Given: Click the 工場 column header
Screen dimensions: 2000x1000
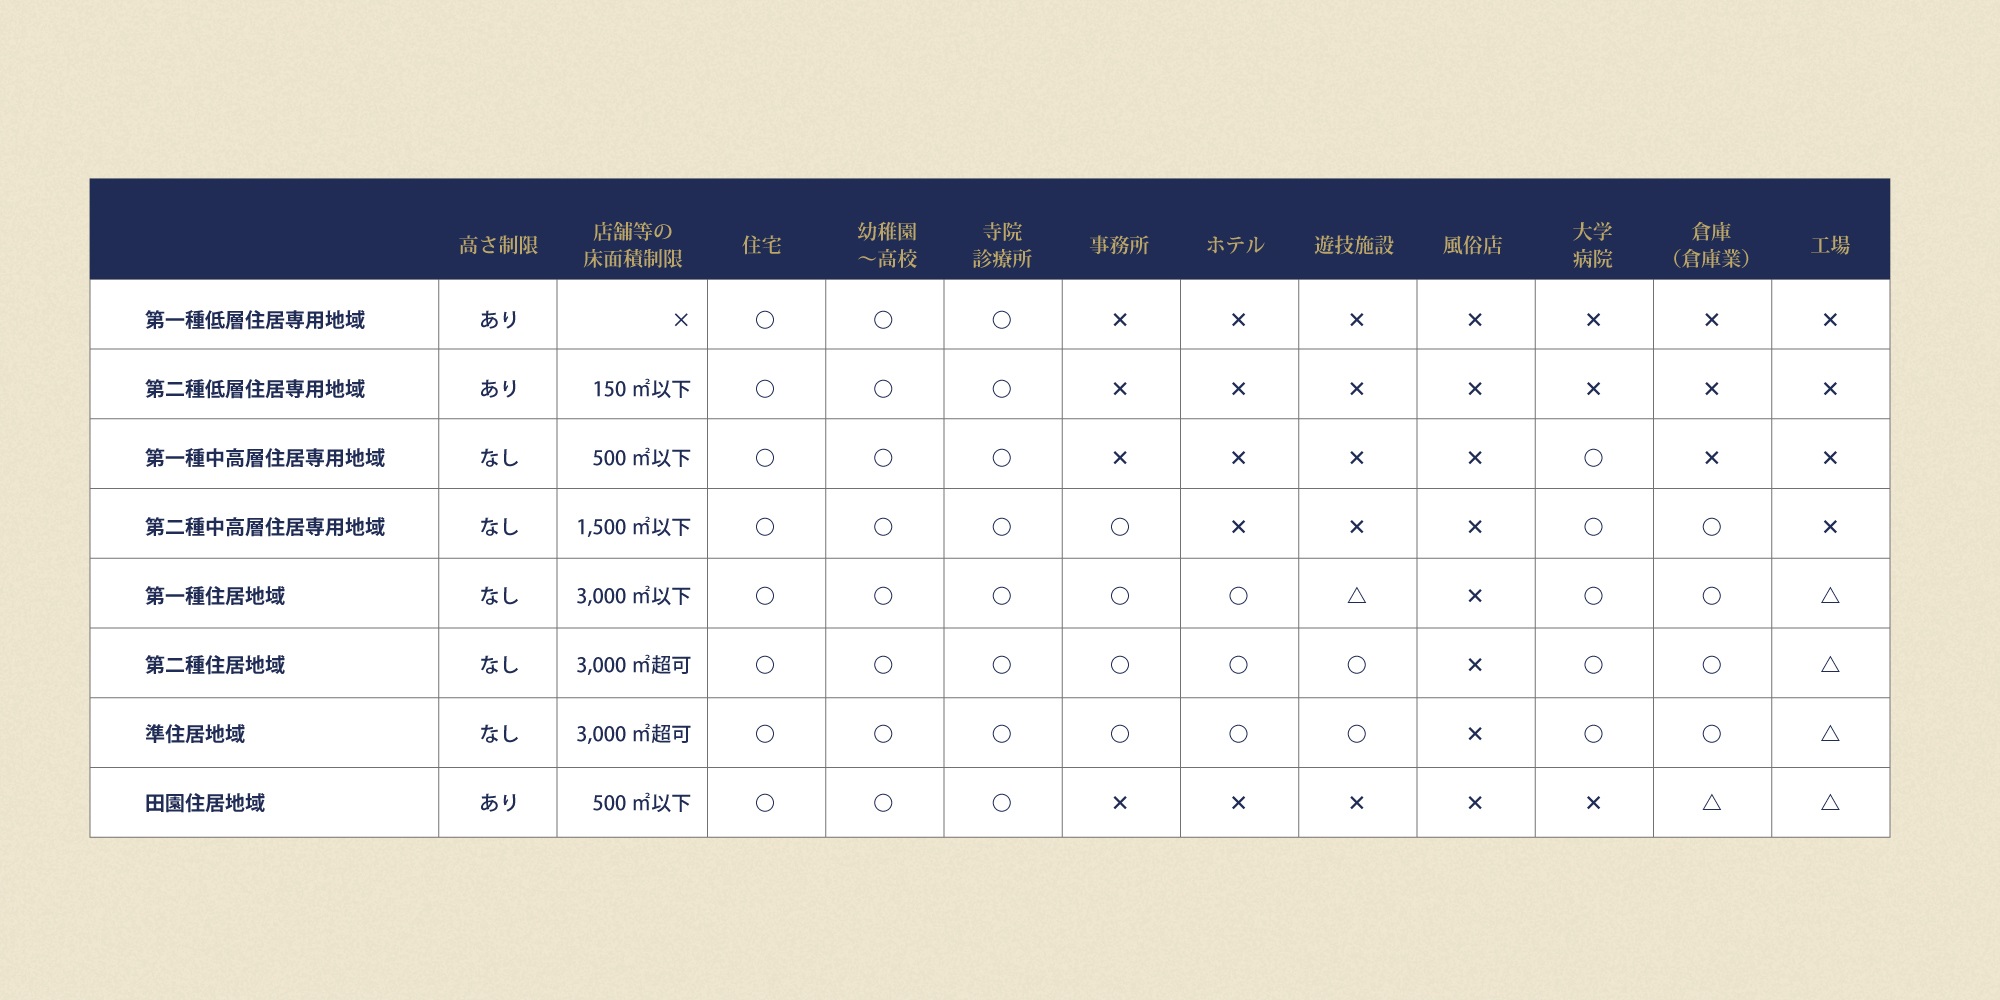Looking at the screenshot, I should click(1830, 245).
